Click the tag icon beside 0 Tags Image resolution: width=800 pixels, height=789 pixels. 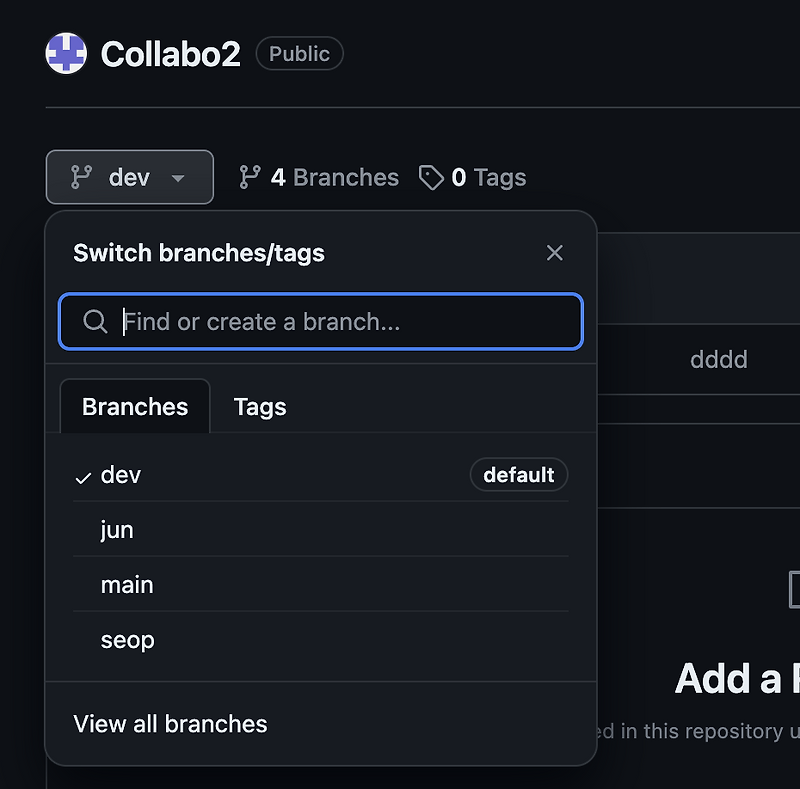(x=431, y=178)
